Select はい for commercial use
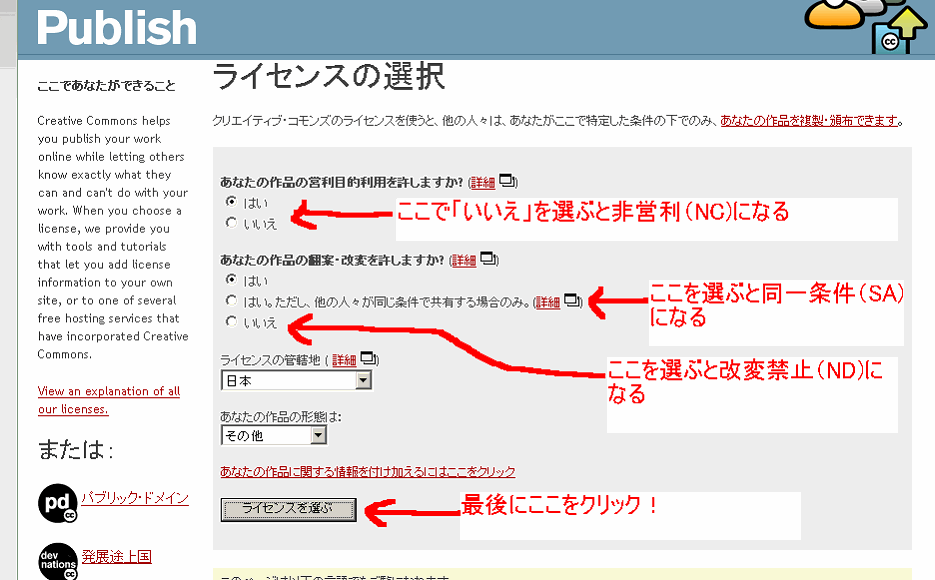The image size is (935, 580). point(231,201)
